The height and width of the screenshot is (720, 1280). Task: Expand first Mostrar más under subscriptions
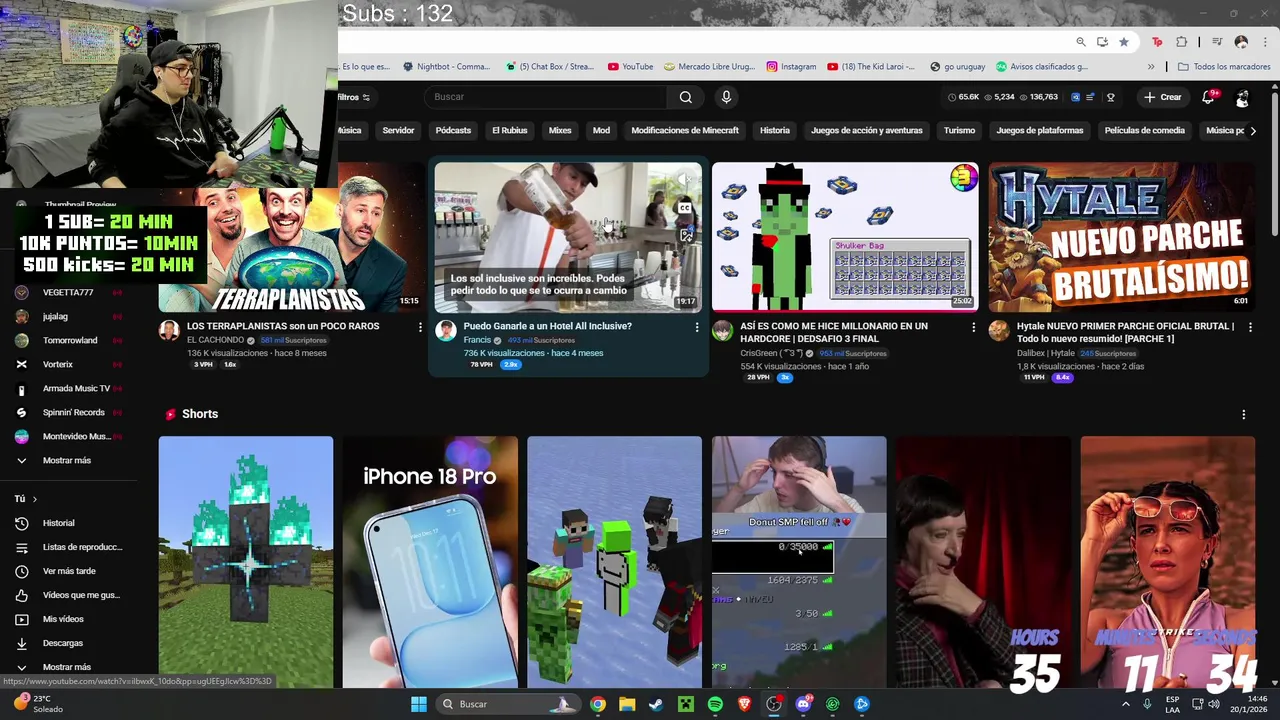tap(66, 460)
